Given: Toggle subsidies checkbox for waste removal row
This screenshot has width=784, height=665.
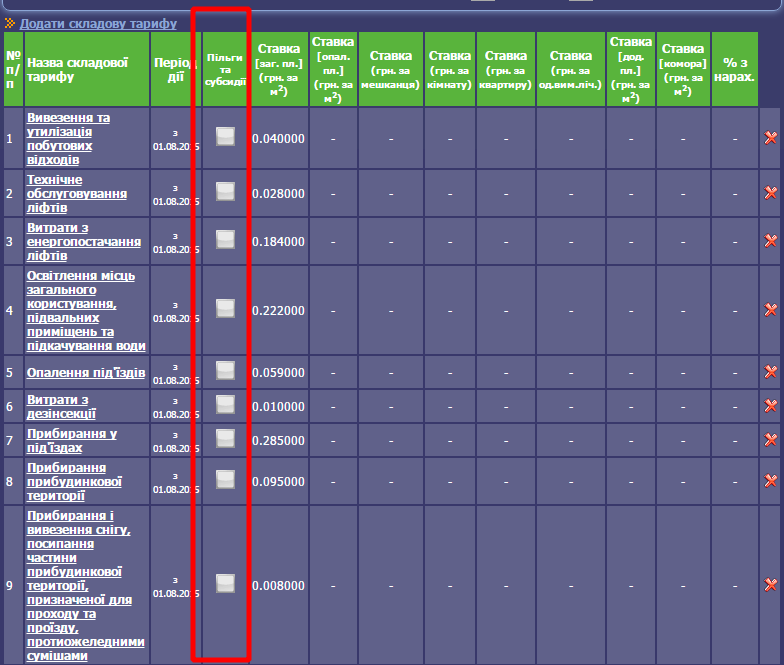Looking at the screenshot, I should [x=225, y=137].
